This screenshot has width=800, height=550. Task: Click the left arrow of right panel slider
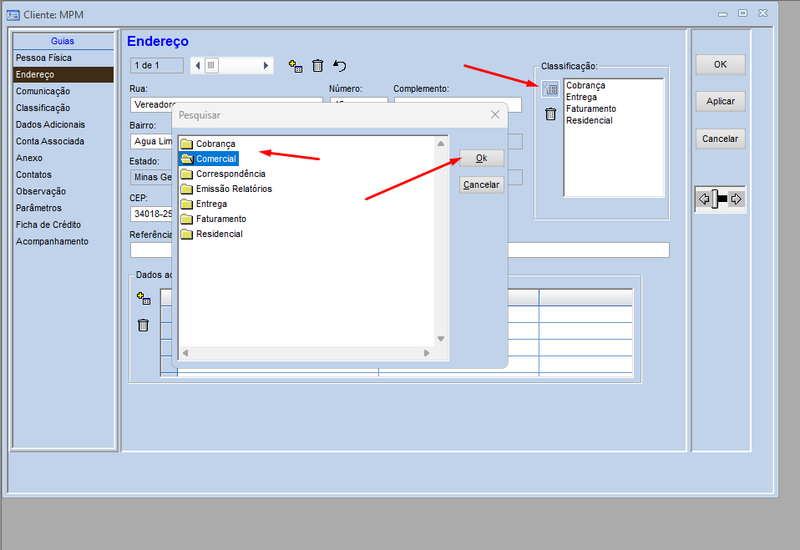click(704, 199)
